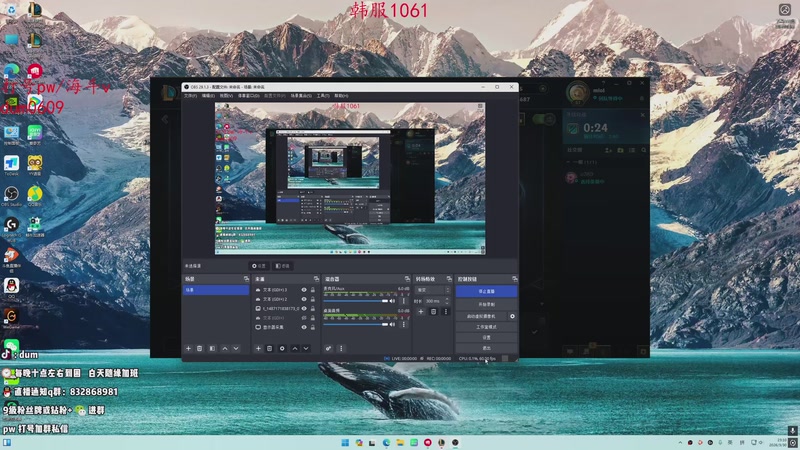
Task: Move selected source down with arrow
Action: tap(305, 348)
